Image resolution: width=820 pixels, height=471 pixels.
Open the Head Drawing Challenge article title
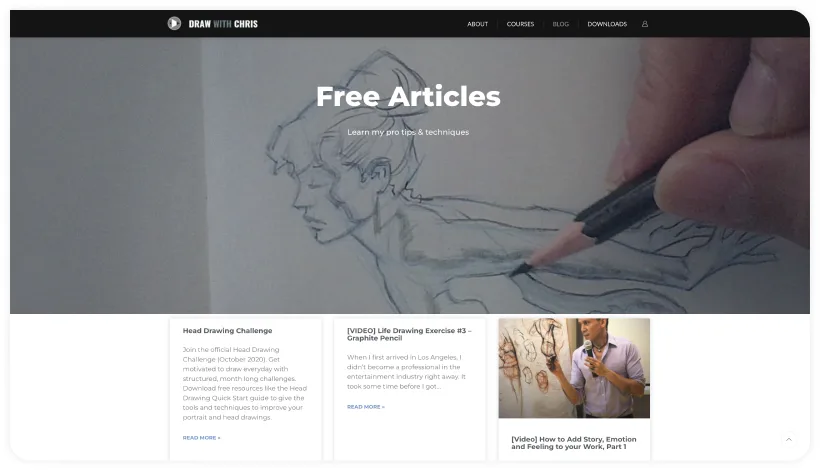click(227, 330)
